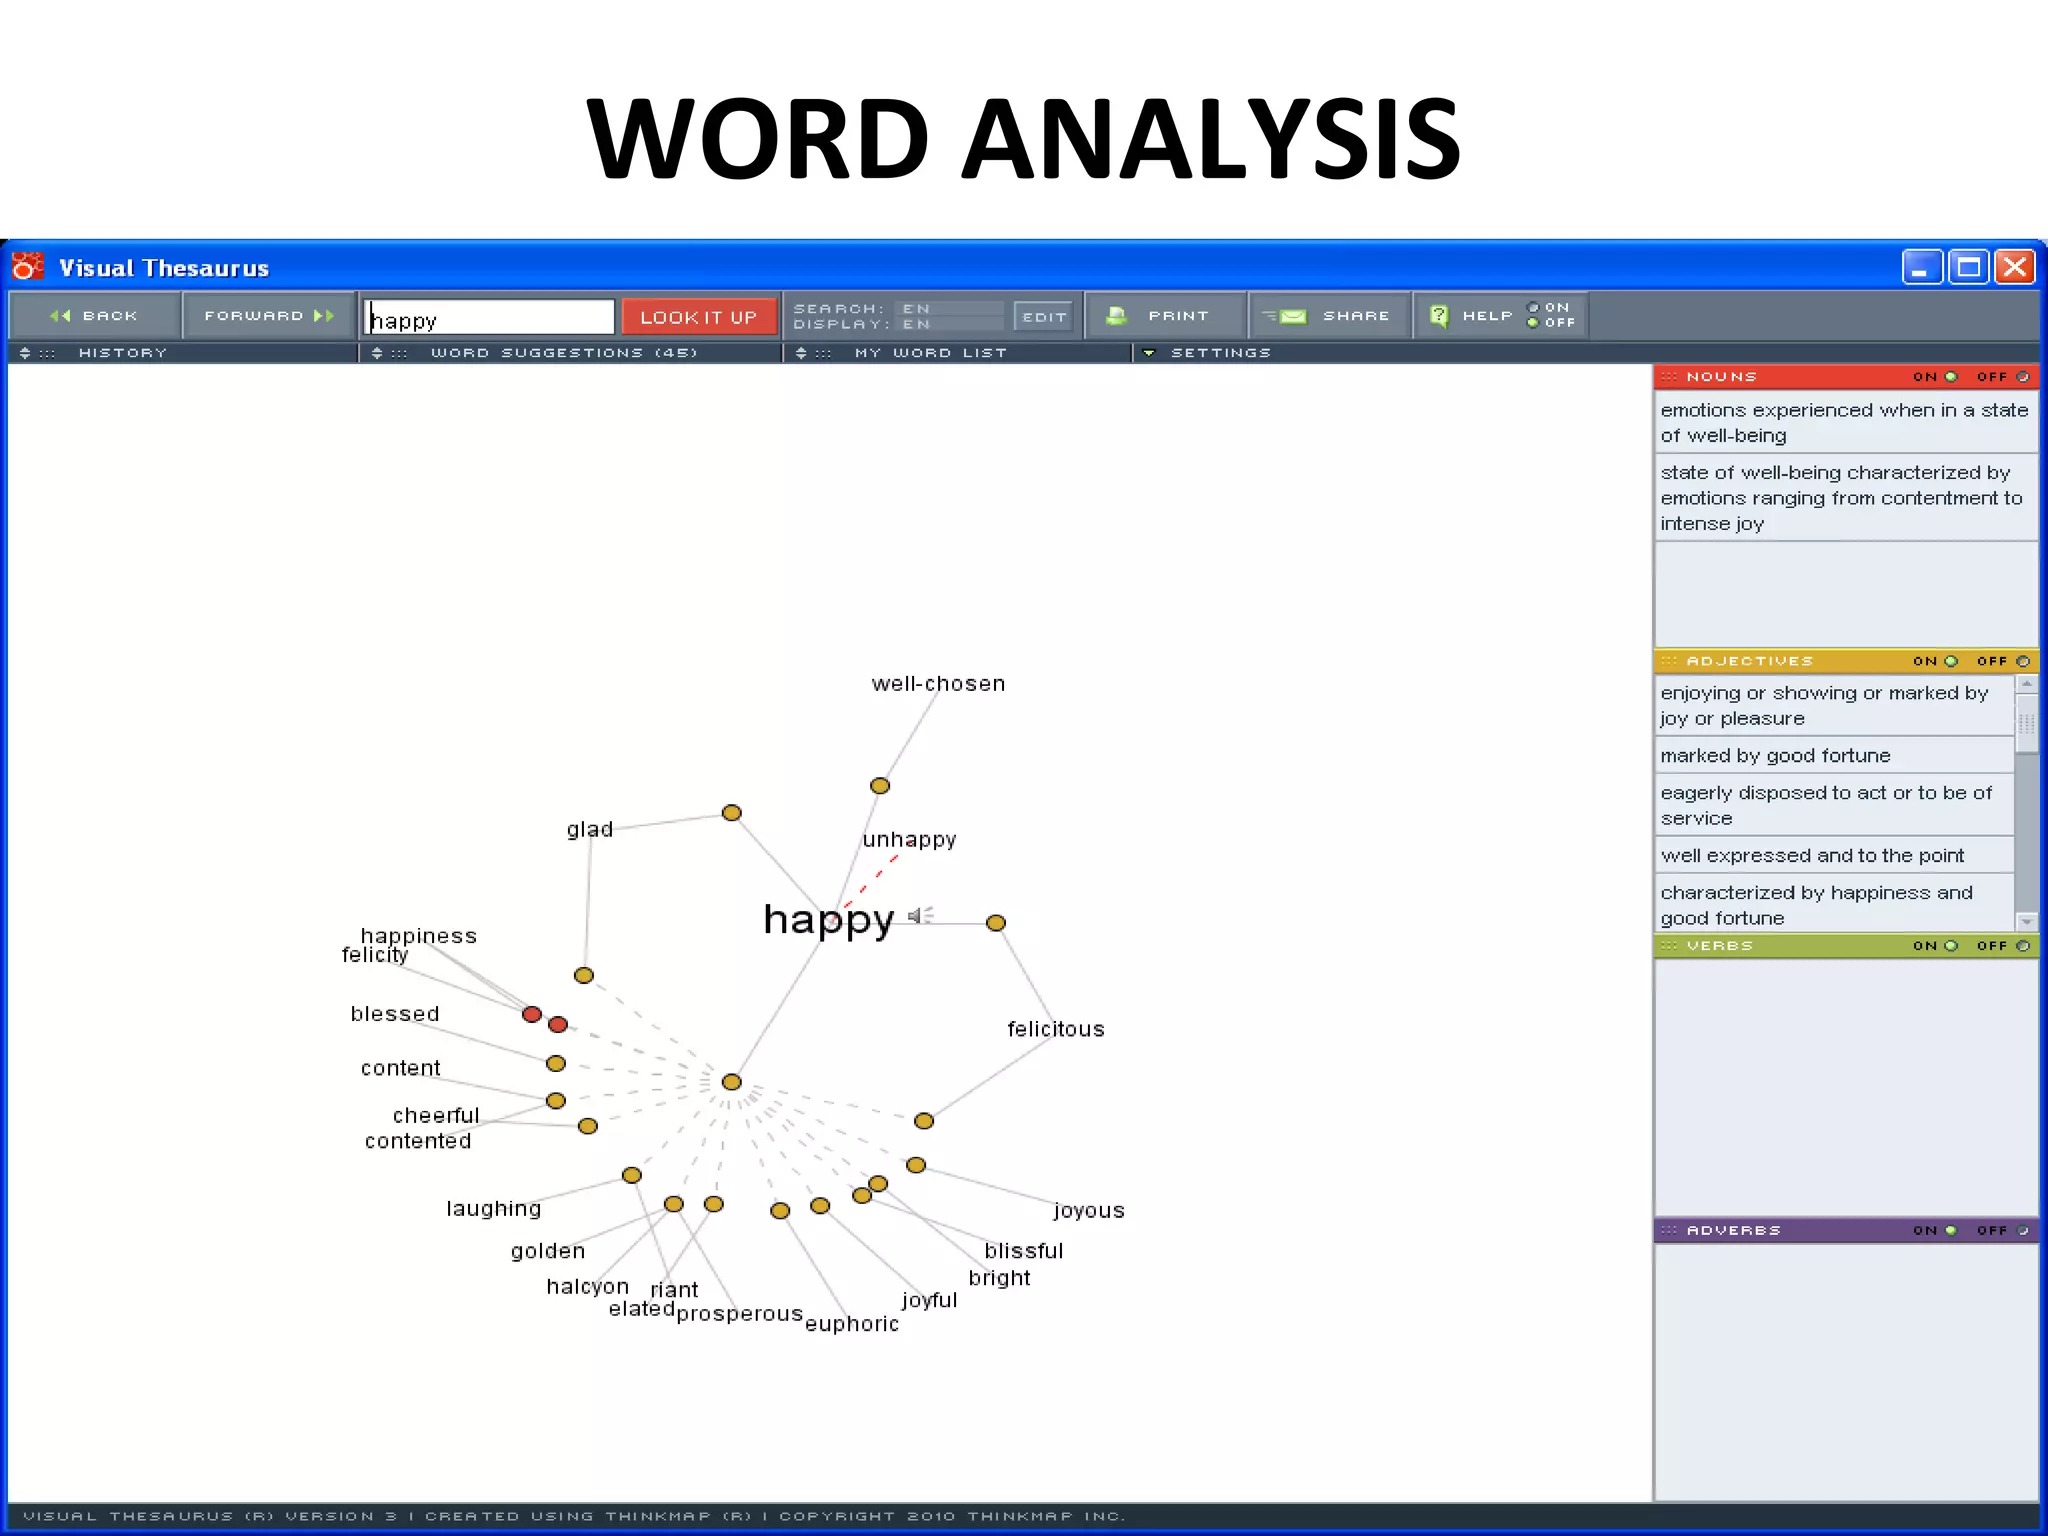Click the word 'glad' in the map
Viewport: 2048px width, 1536px height.
click(590, 830)
